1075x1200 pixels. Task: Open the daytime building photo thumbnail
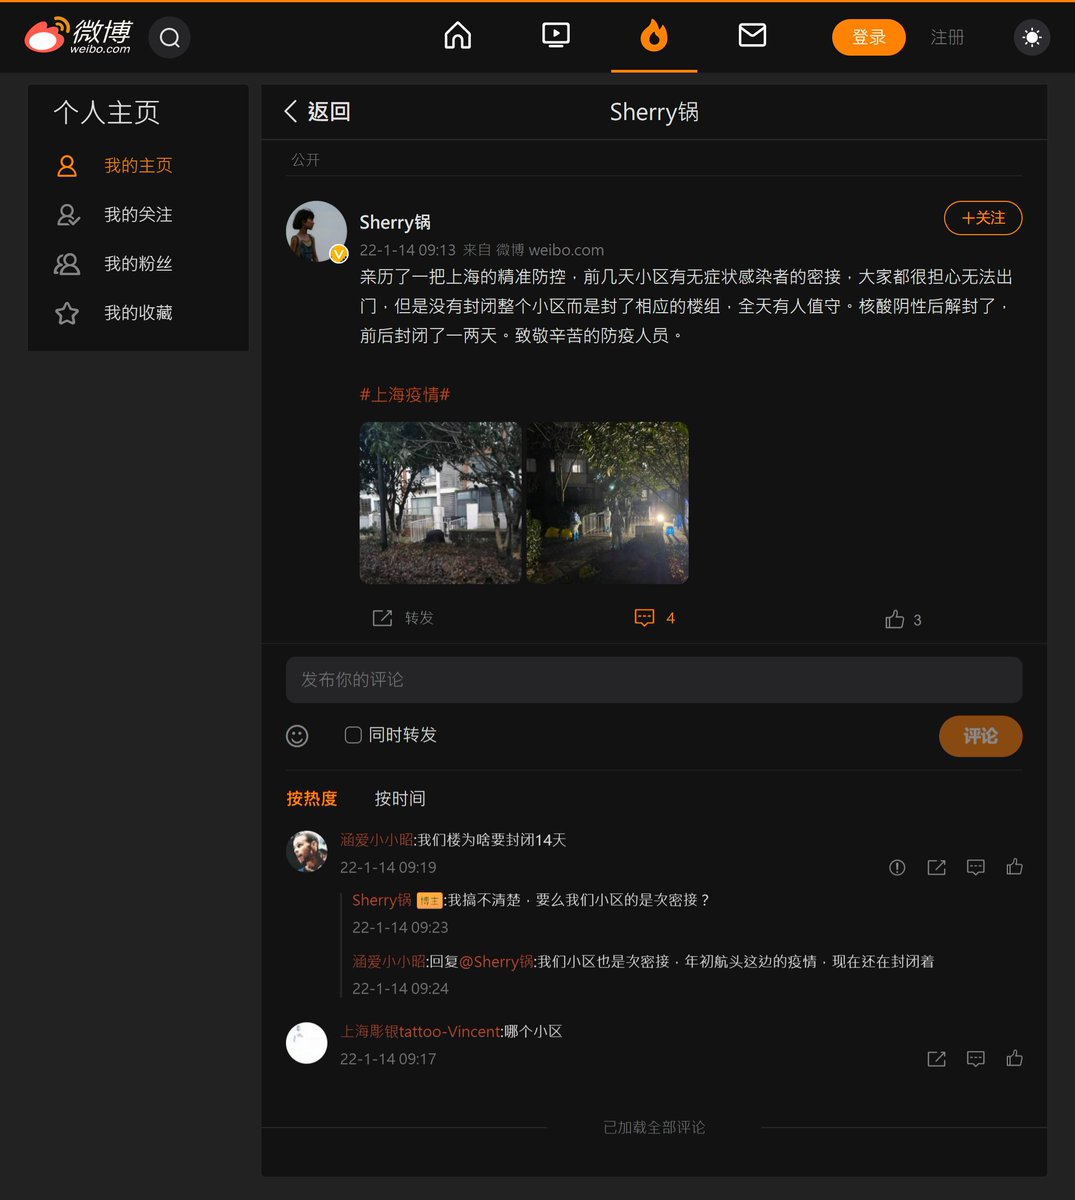[440, 503]
